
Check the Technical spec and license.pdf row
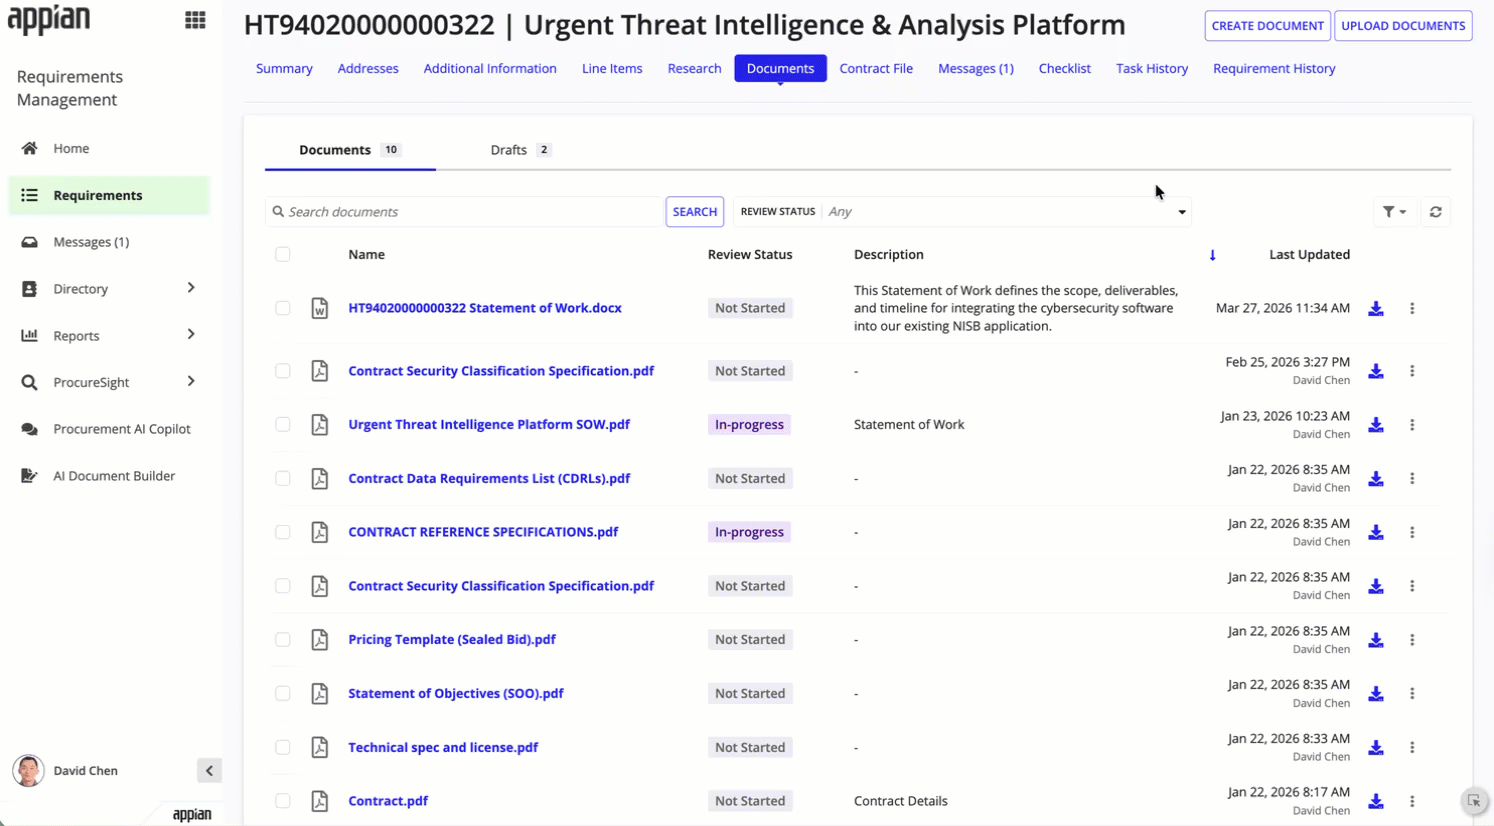click(283, 747)
